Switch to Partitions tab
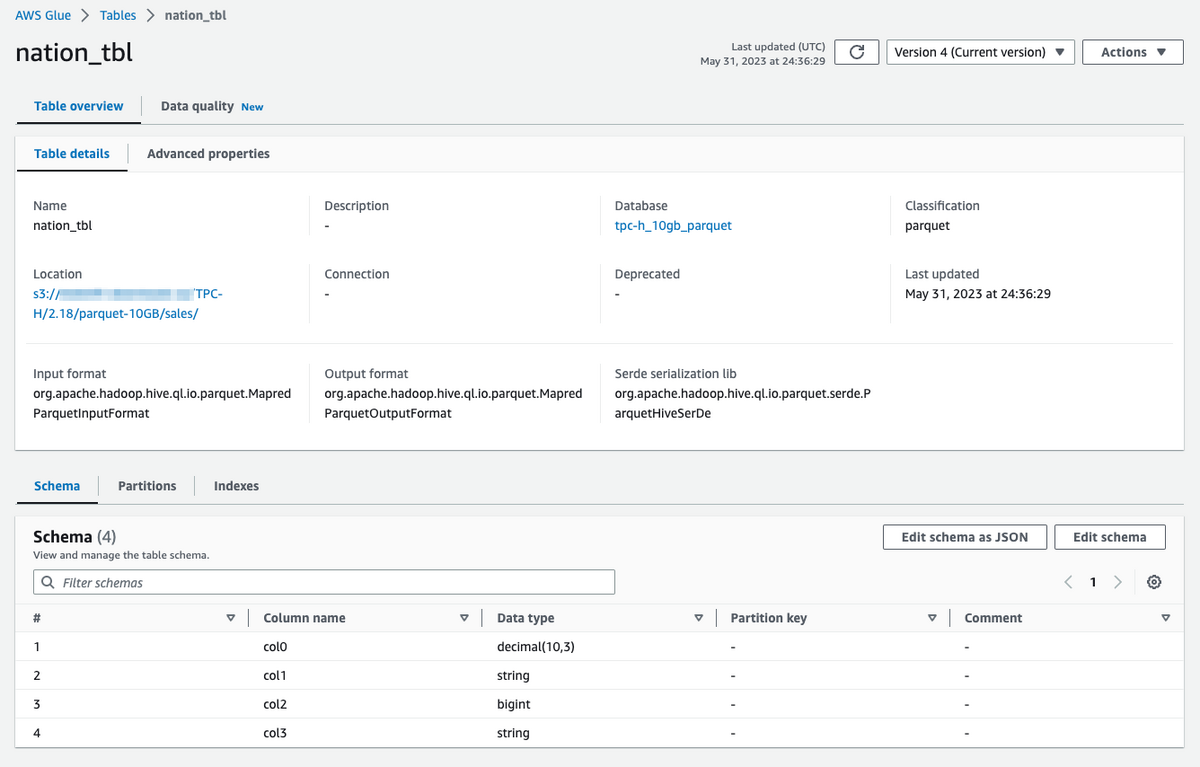 click(x=147, y=486)
